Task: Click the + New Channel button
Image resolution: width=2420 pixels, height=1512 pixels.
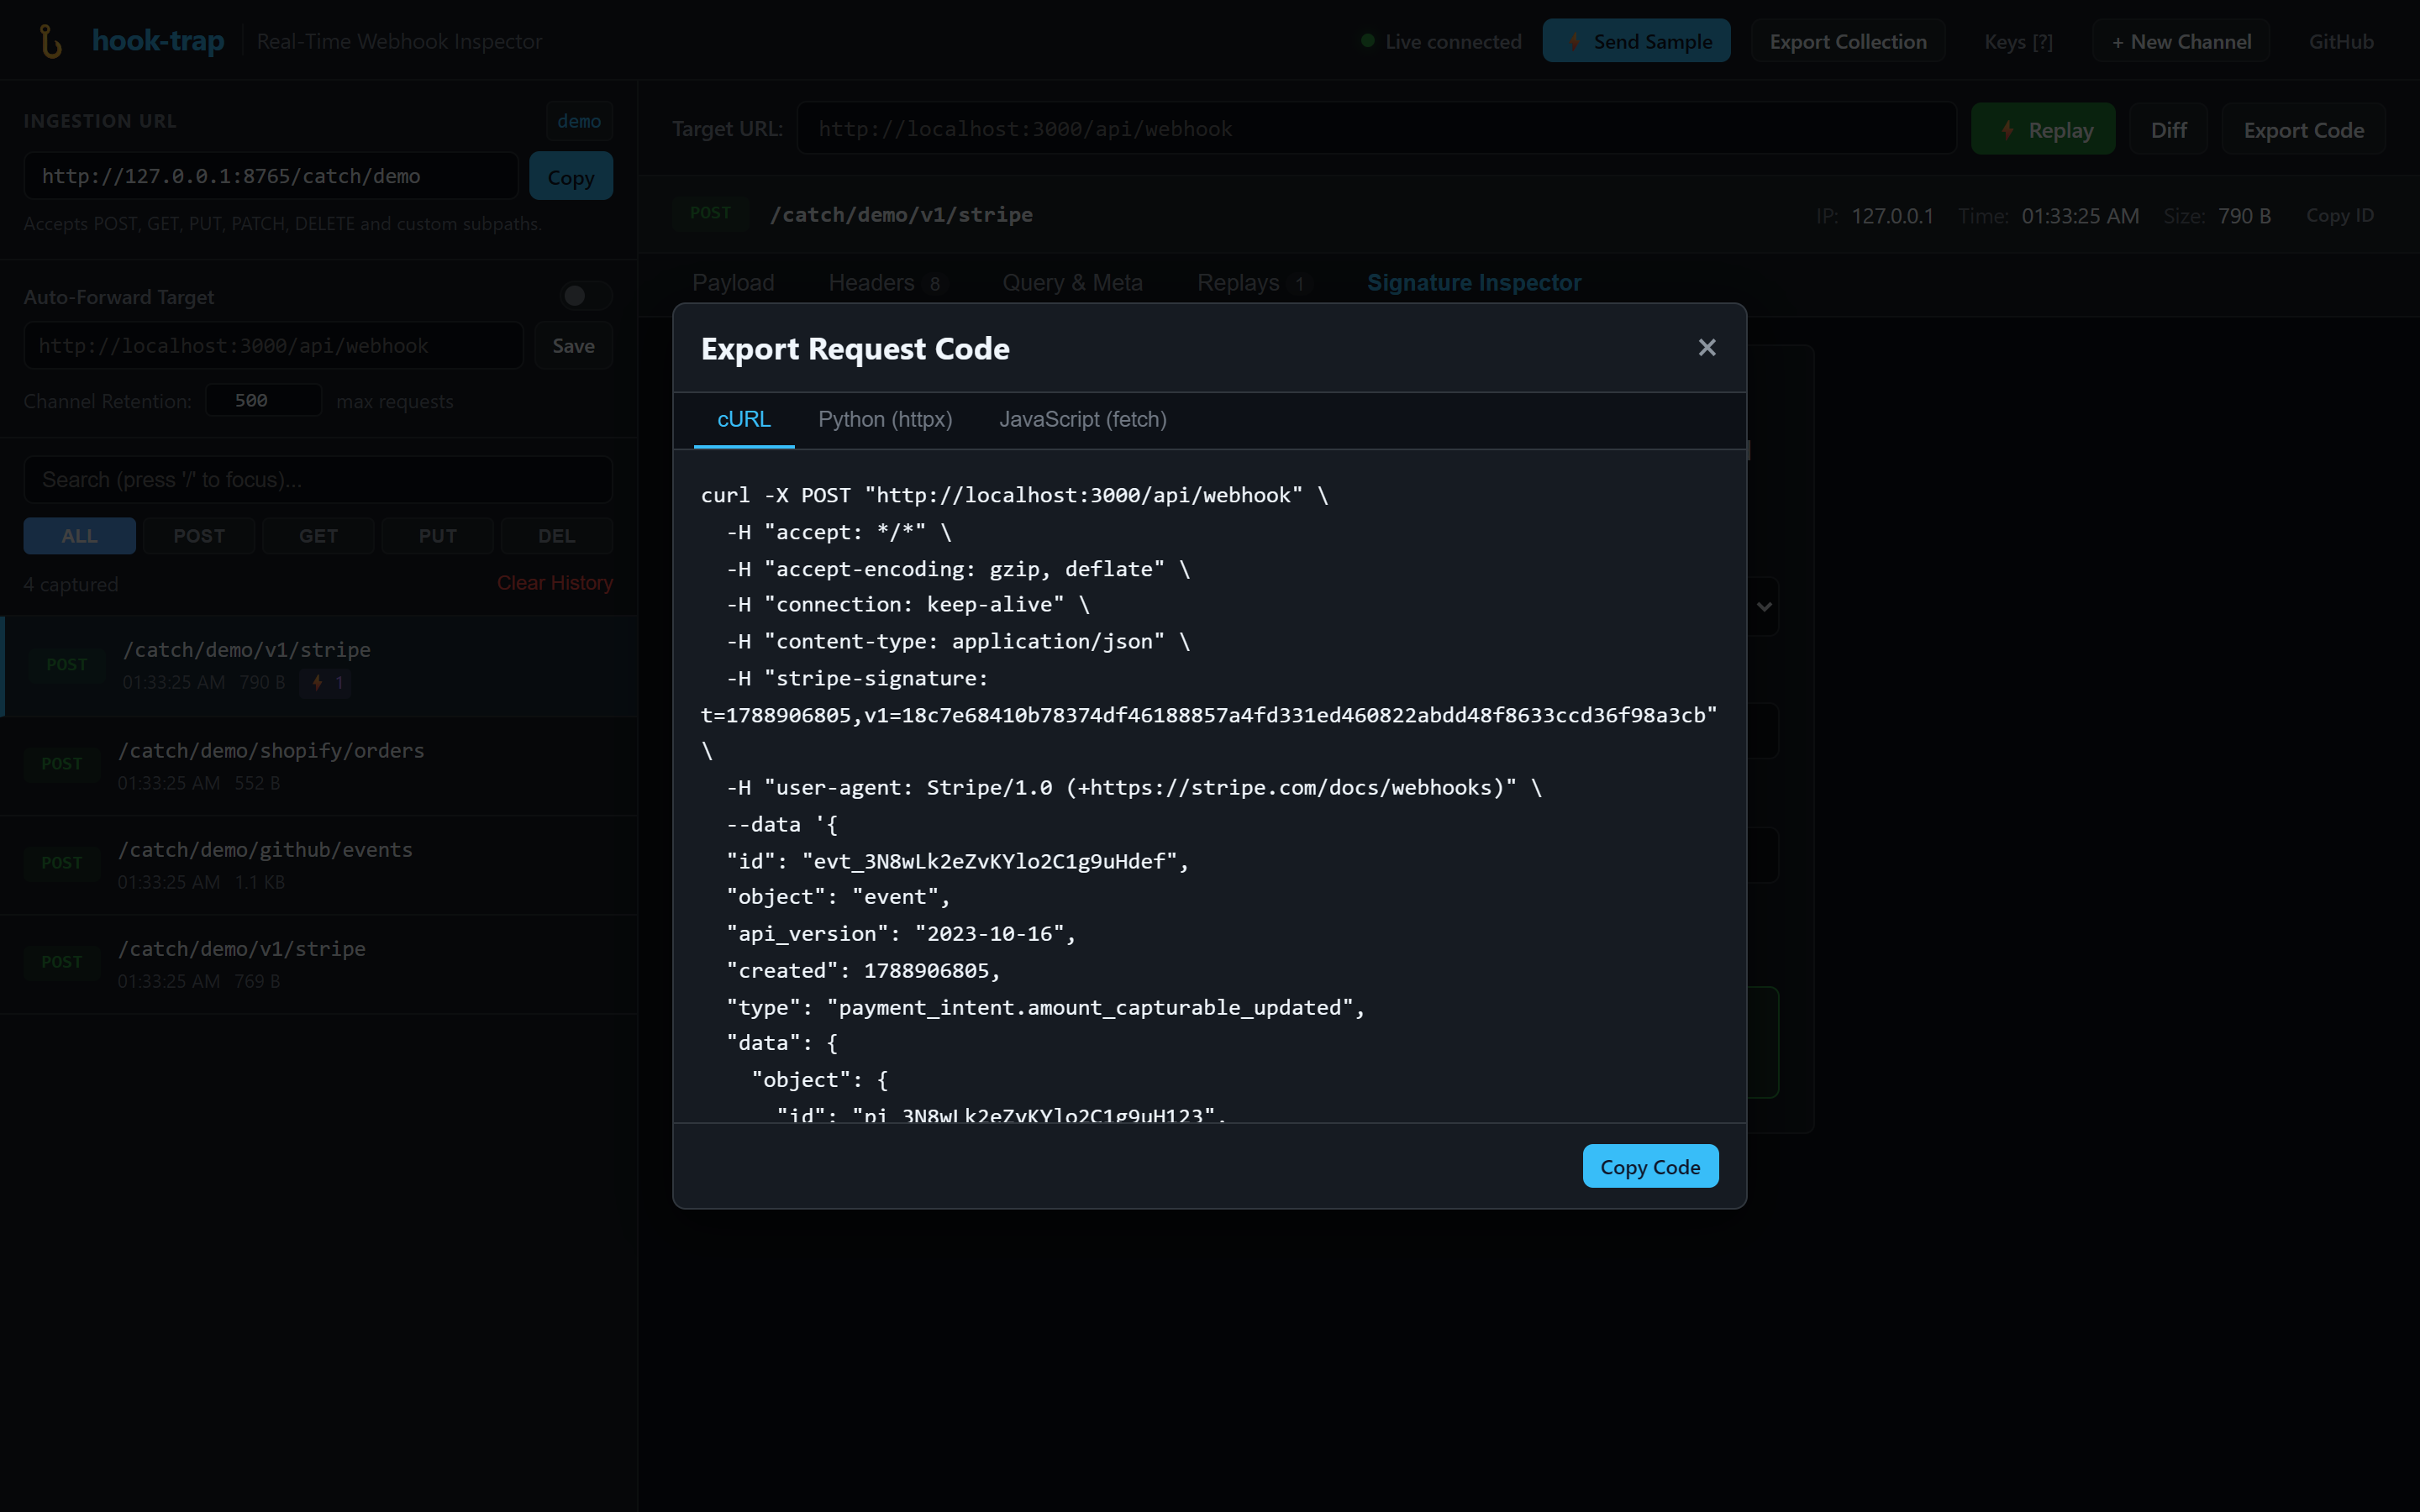Action: pos(2180,41)
